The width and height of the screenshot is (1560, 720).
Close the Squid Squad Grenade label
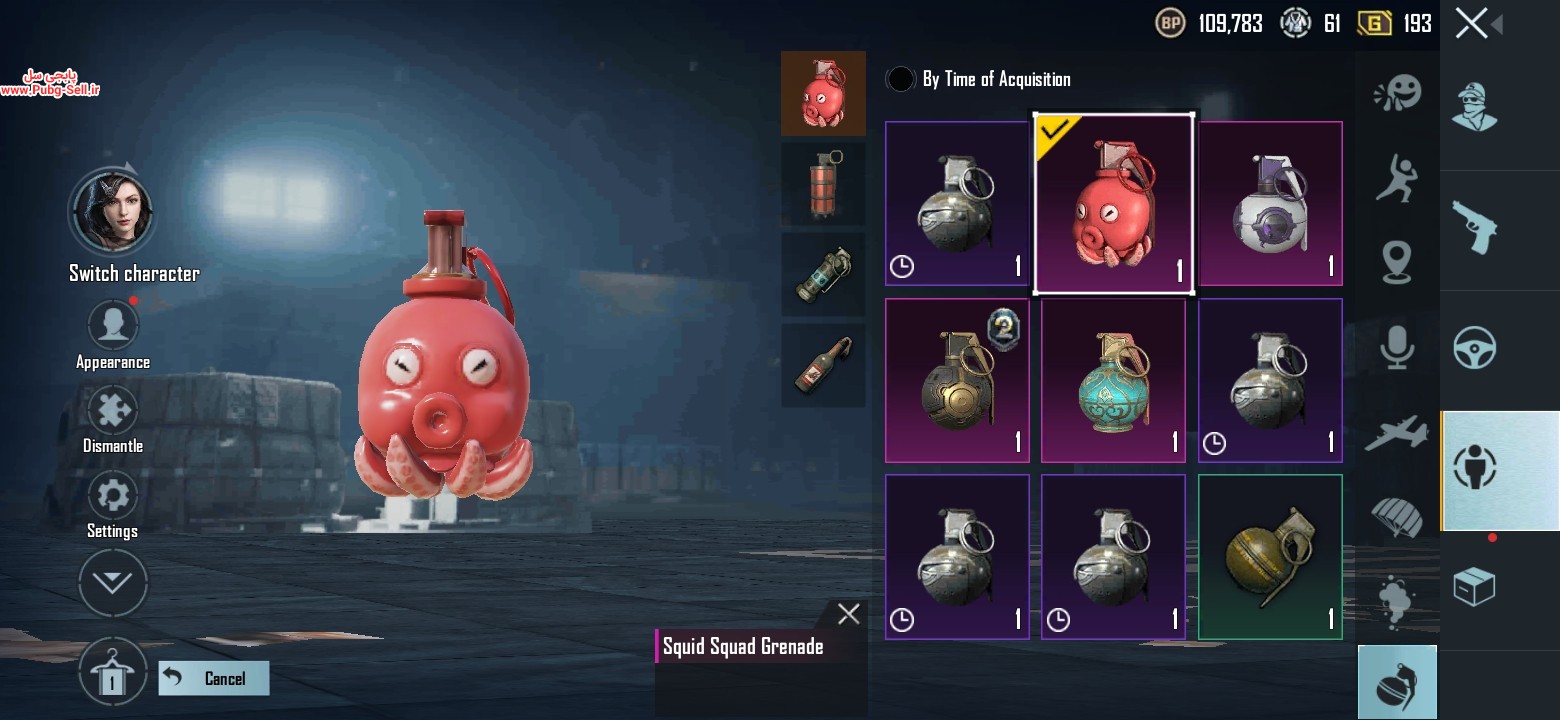coord(848,614)
